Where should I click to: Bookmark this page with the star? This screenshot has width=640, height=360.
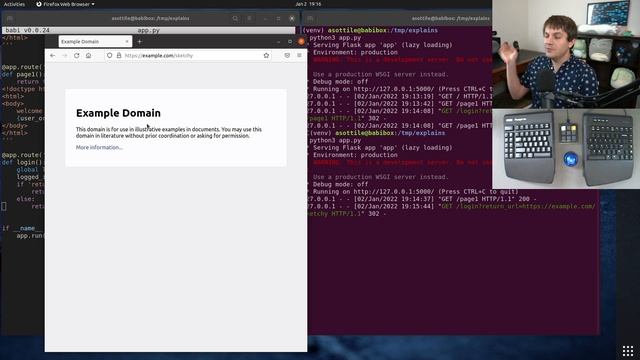point(266,56)
